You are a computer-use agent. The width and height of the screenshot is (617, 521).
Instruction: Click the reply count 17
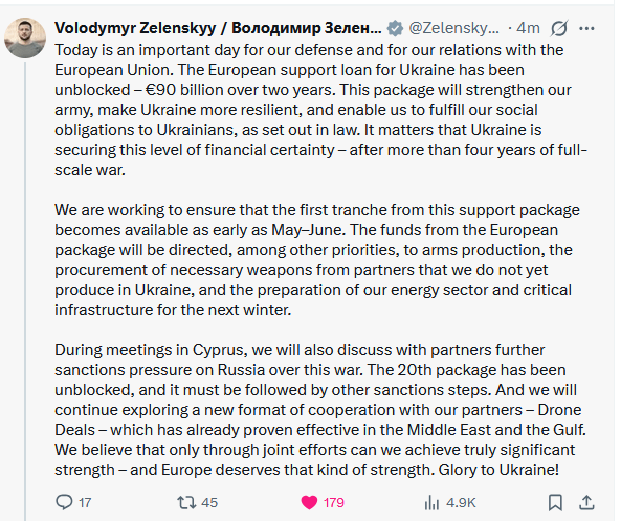tap(85, 502)
